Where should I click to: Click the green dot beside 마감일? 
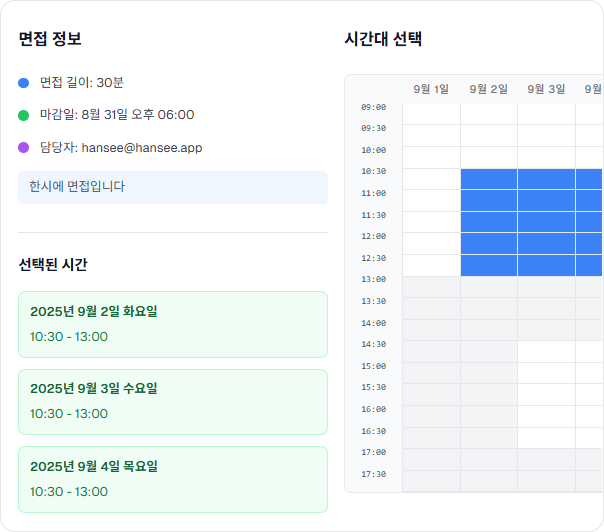click(24, 115)
